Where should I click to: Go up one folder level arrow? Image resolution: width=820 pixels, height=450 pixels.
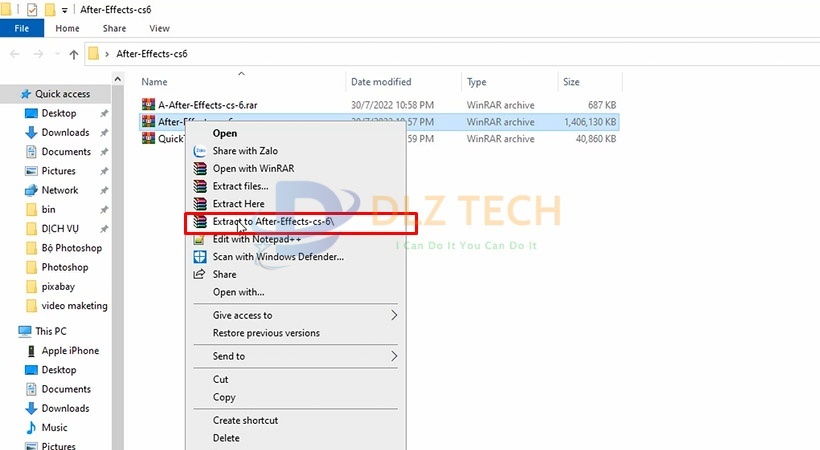[x=74, y=54]
